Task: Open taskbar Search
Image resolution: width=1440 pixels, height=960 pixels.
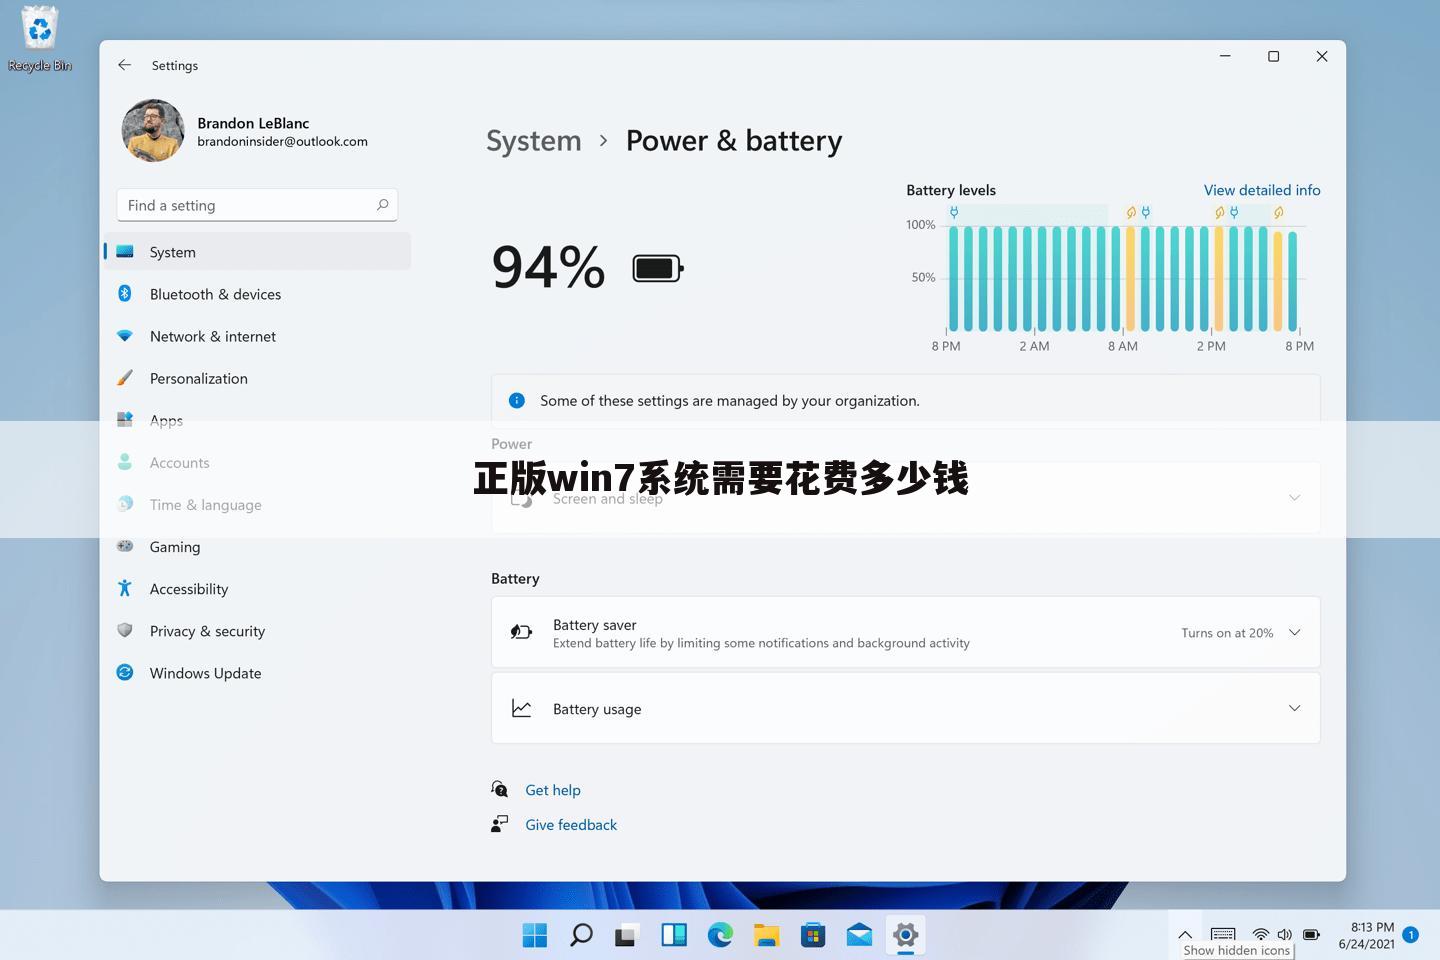Action: coord(581,935)
